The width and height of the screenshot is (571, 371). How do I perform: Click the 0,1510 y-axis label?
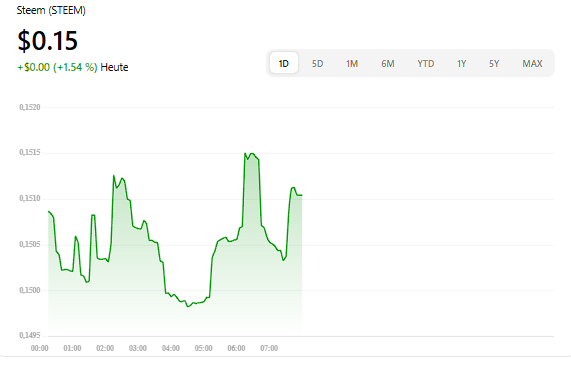coord(30,198)
